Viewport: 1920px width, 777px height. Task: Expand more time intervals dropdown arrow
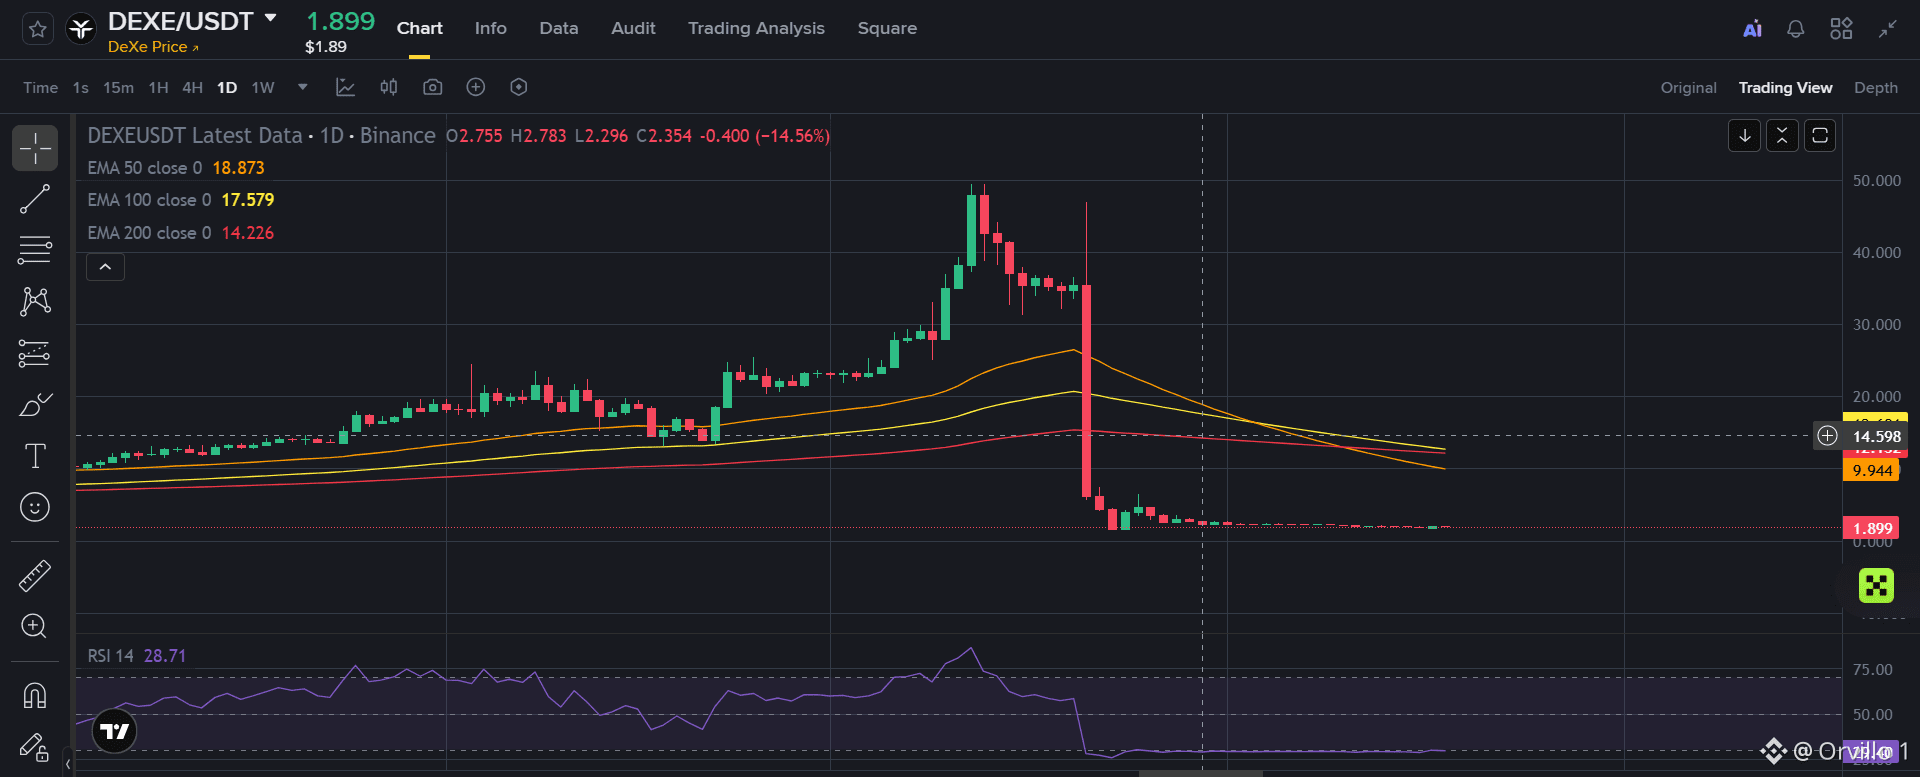point(303,88)
